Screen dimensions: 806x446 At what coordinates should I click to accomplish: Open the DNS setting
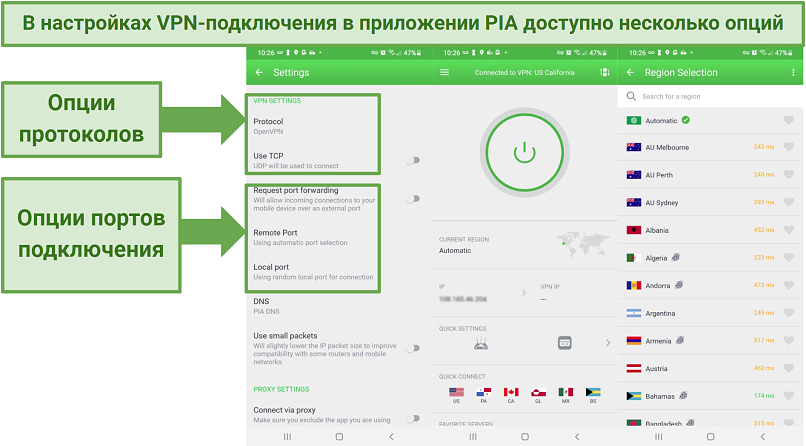[339, 306]
